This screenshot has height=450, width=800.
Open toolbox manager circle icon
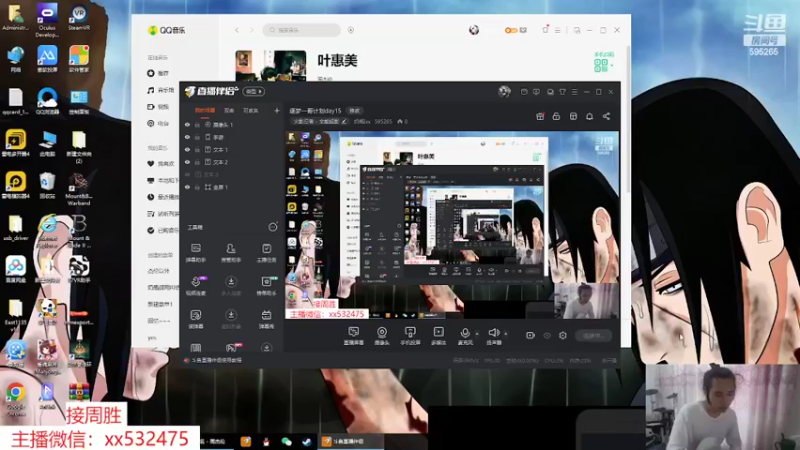tap(273, 227)
